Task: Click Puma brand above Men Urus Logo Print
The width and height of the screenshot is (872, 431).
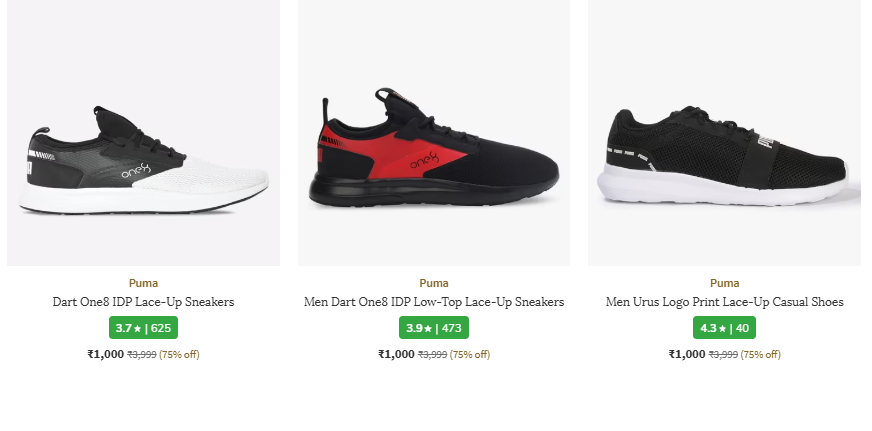Action: pos(725,283)
